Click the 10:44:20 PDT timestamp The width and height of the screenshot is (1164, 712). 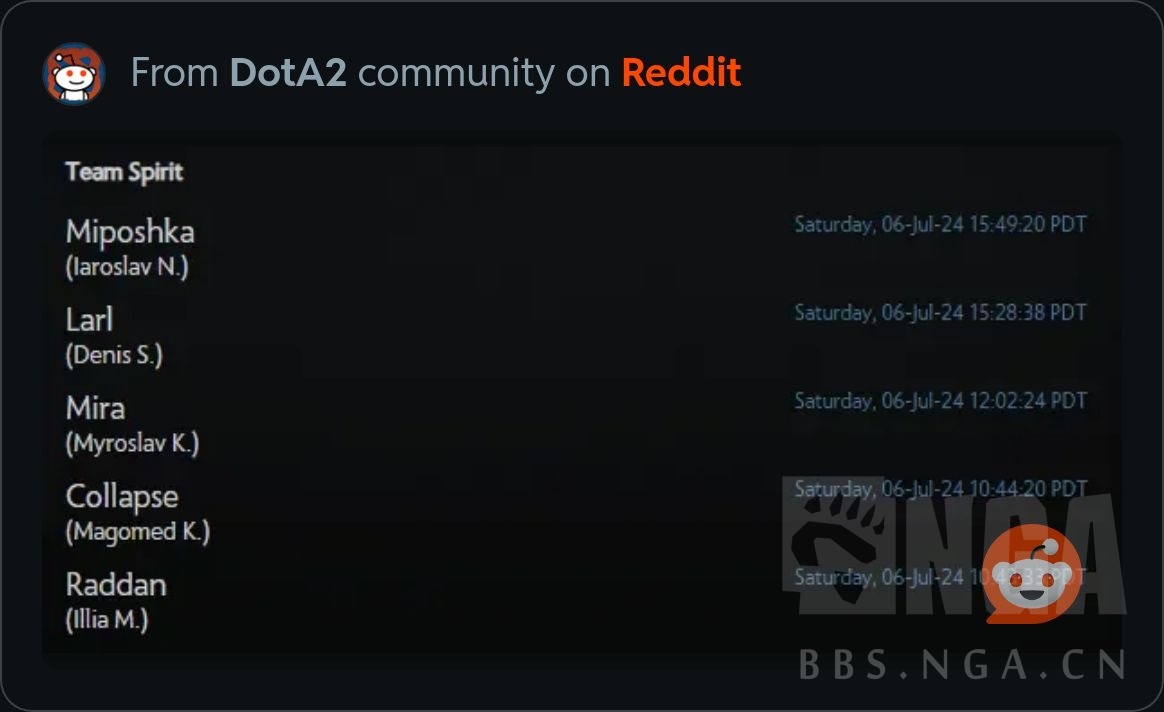pos(941,489)
